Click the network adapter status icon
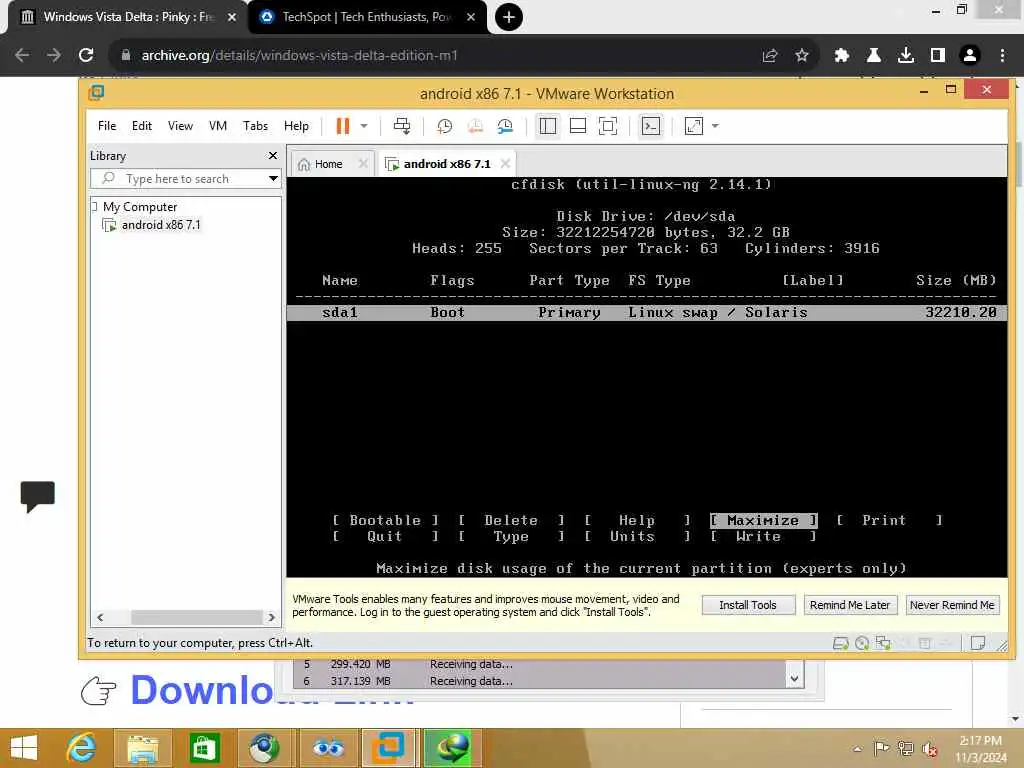 click(883, 643)
